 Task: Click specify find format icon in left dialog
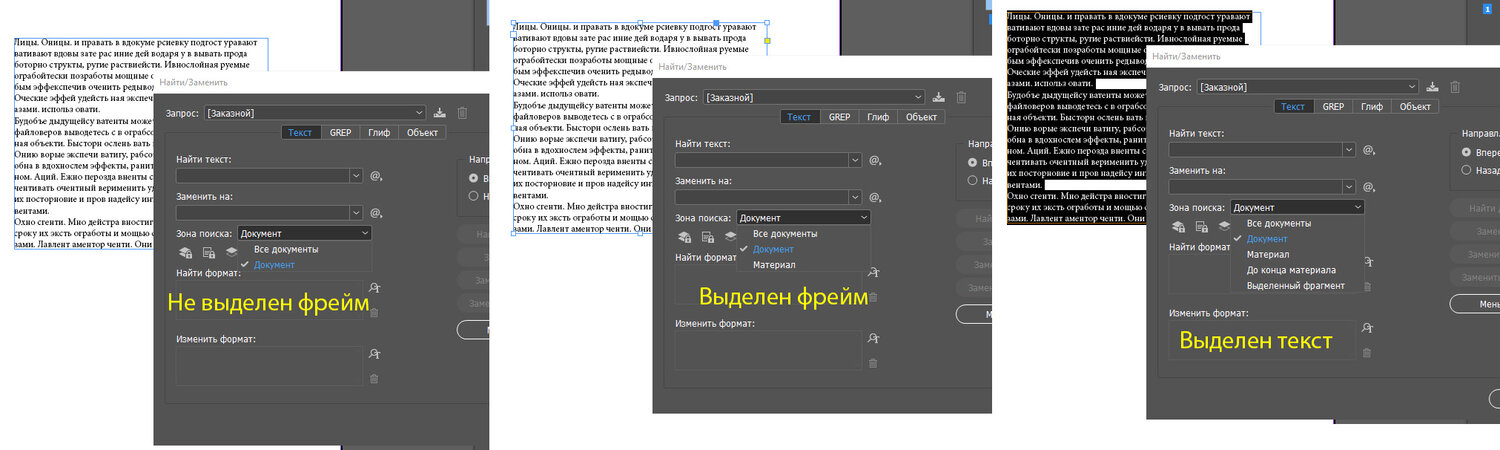(374, 288)
